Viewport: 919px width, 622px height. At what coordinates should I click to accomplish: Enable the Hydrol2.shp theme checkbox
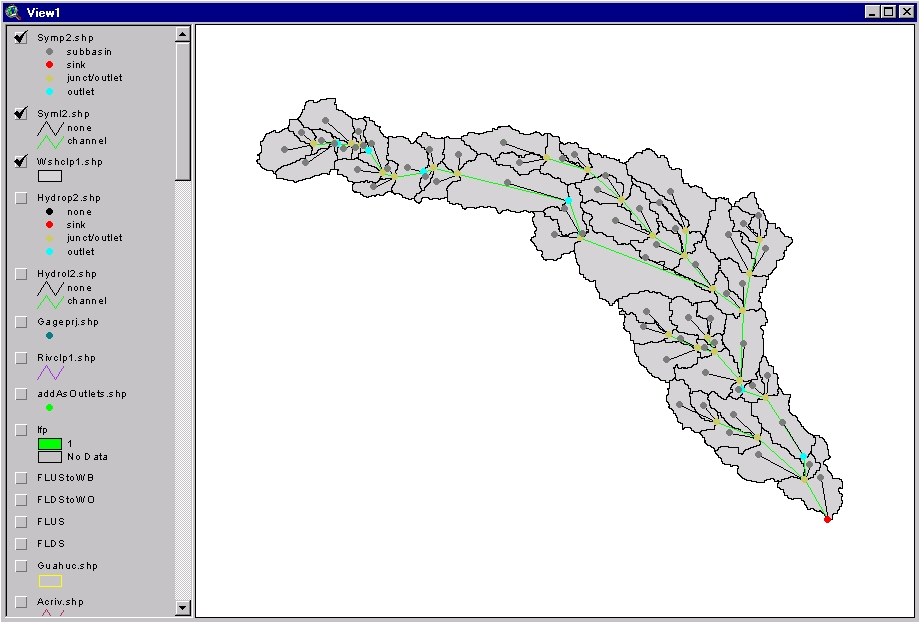21,274
